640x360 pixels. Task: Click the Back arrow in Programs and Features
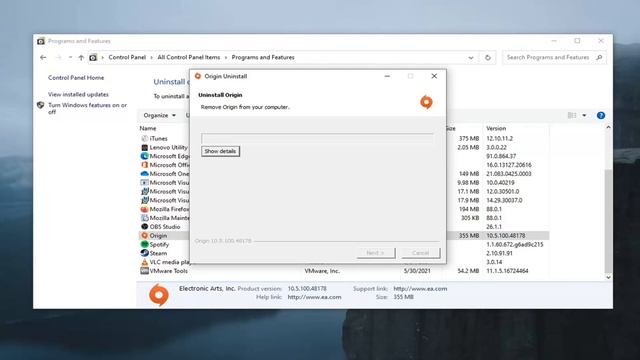tap(43, 58)
